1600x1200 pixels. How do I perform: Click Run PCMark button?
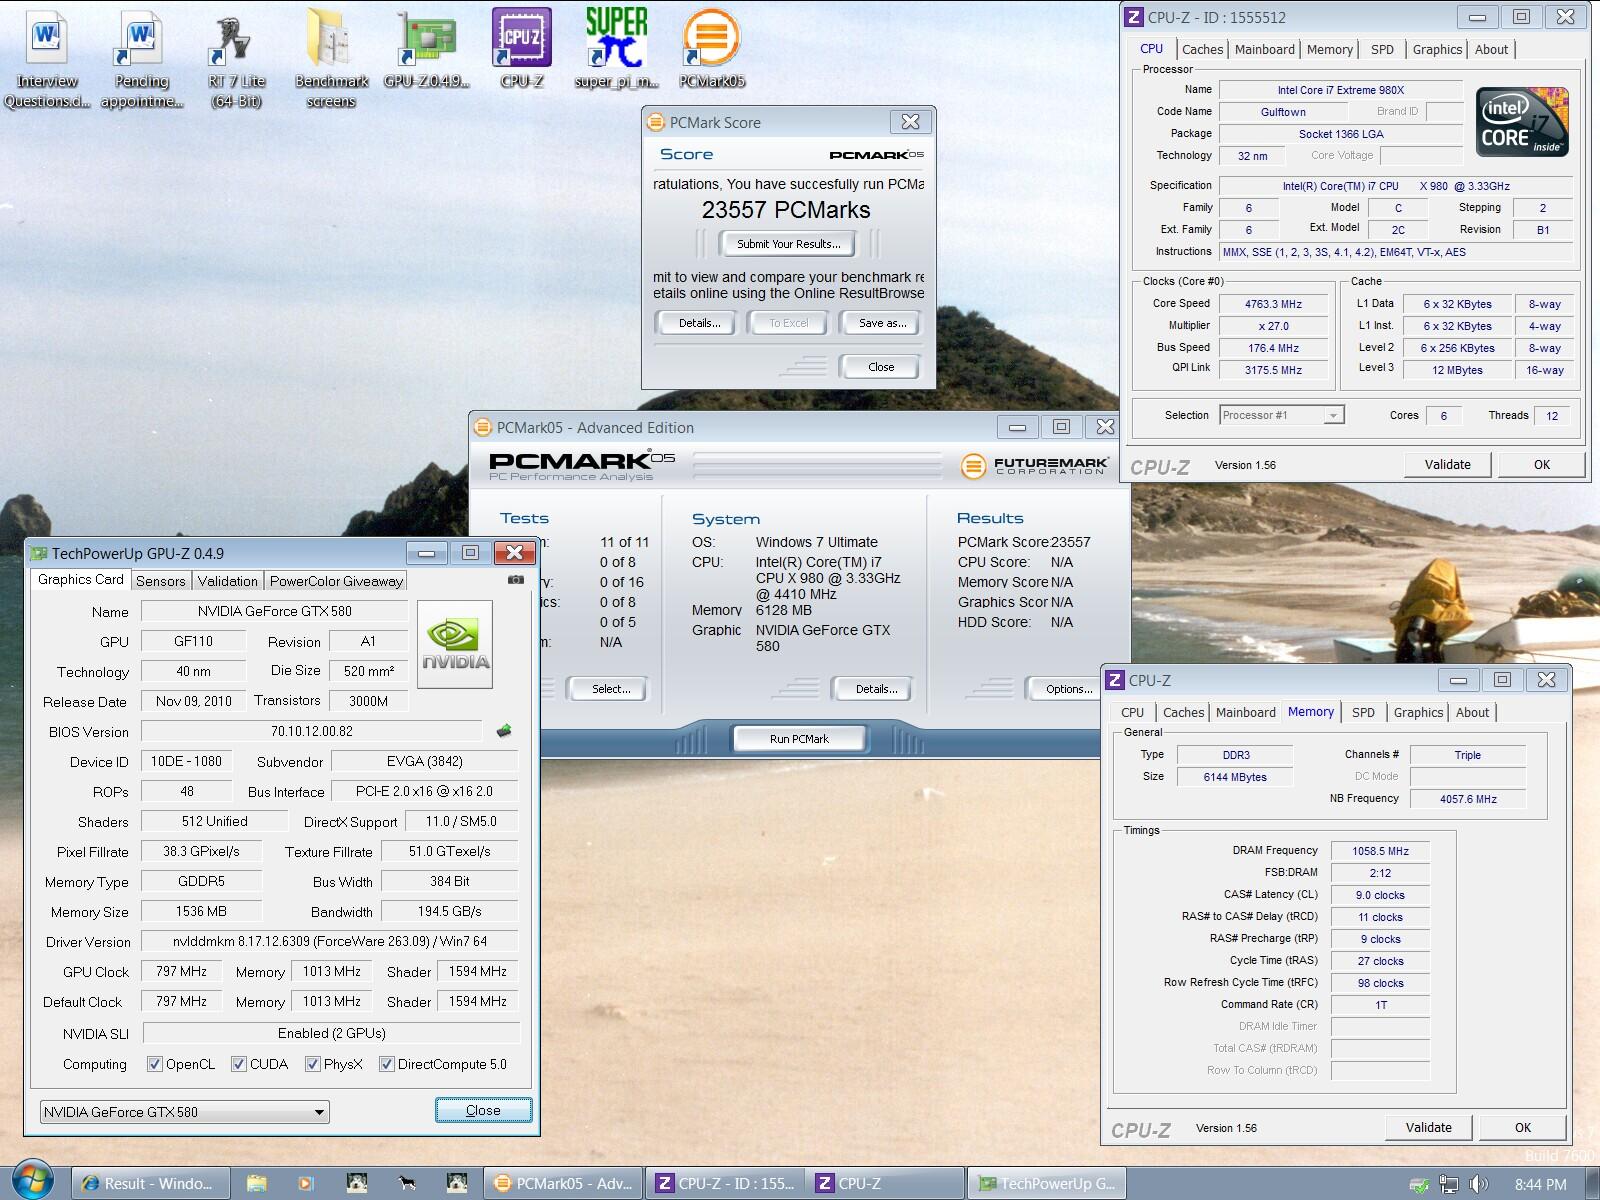(799, 739)
